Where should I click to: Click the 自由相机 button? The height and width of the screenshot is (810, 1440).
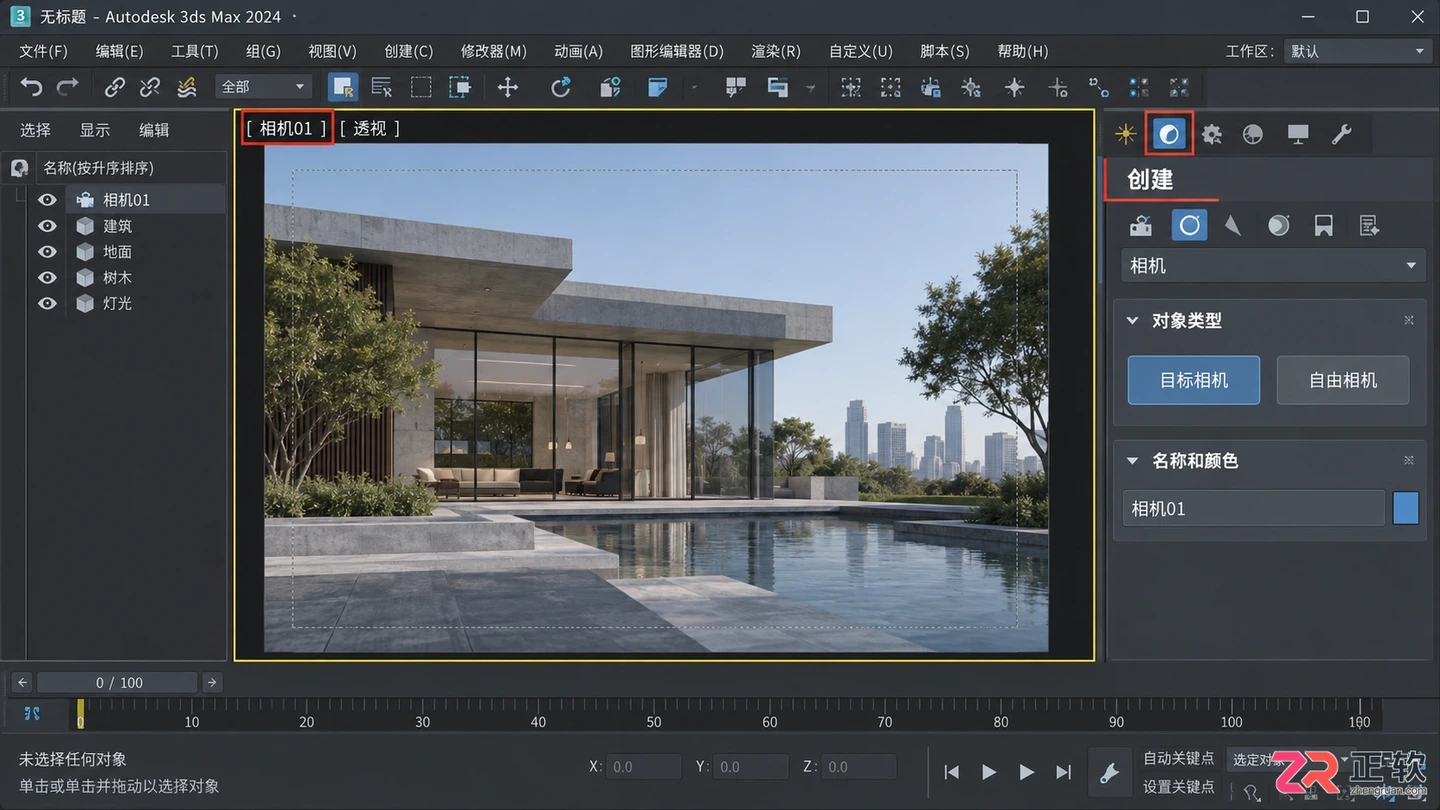click(1343, 380)
